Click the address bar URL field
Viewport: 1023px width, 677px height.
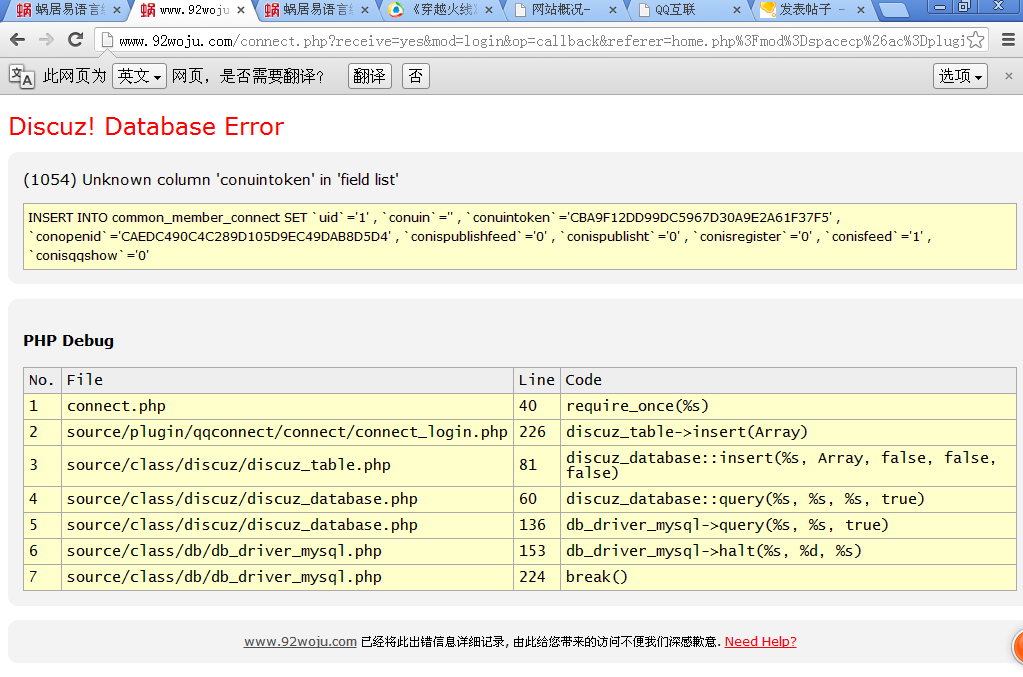540,41
